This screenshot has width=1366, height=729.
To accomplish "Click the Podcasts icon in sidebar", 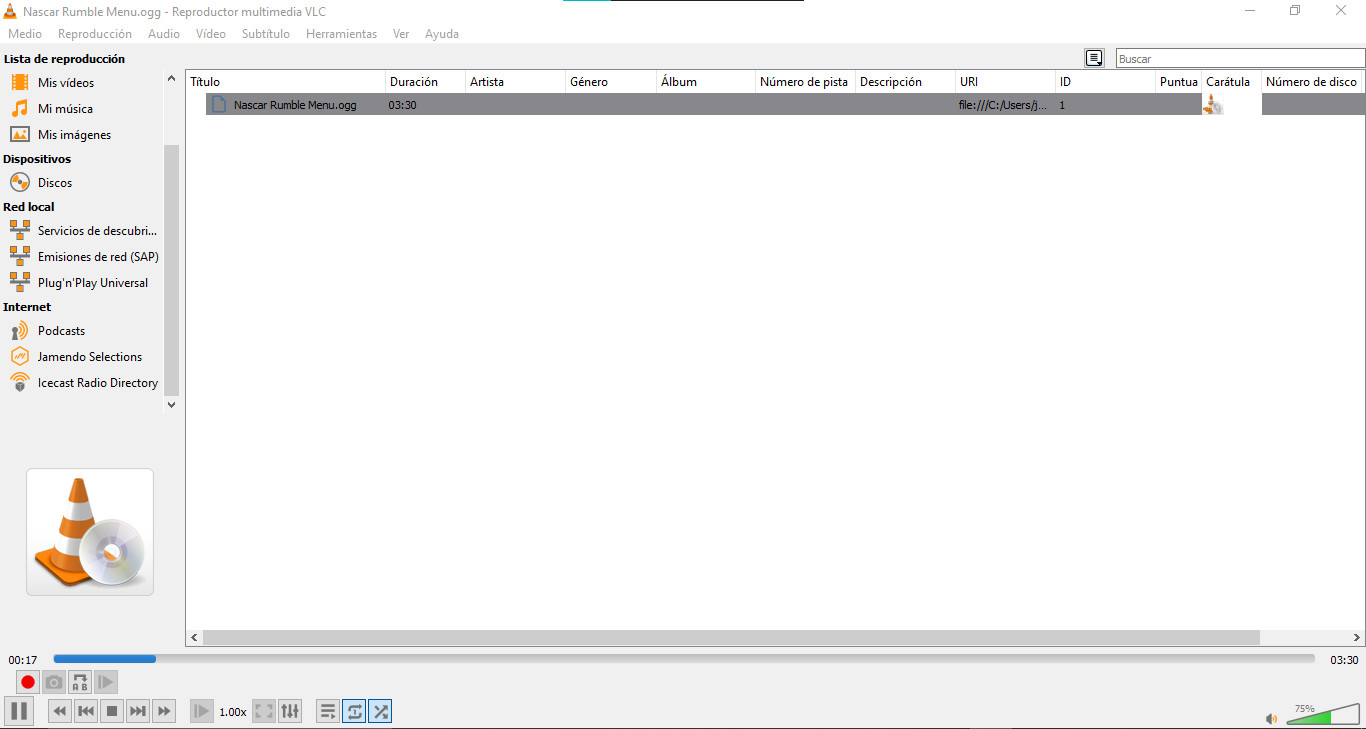I will (x=20, y=331).
